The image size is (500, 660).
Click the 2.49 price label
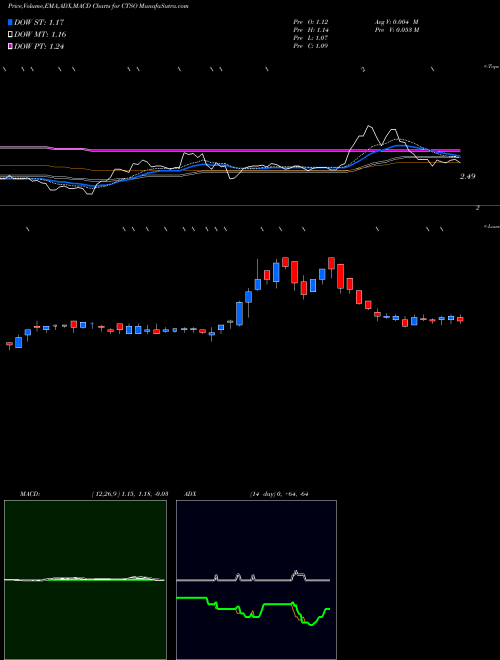pyautogui.click(x=467, y=176)
